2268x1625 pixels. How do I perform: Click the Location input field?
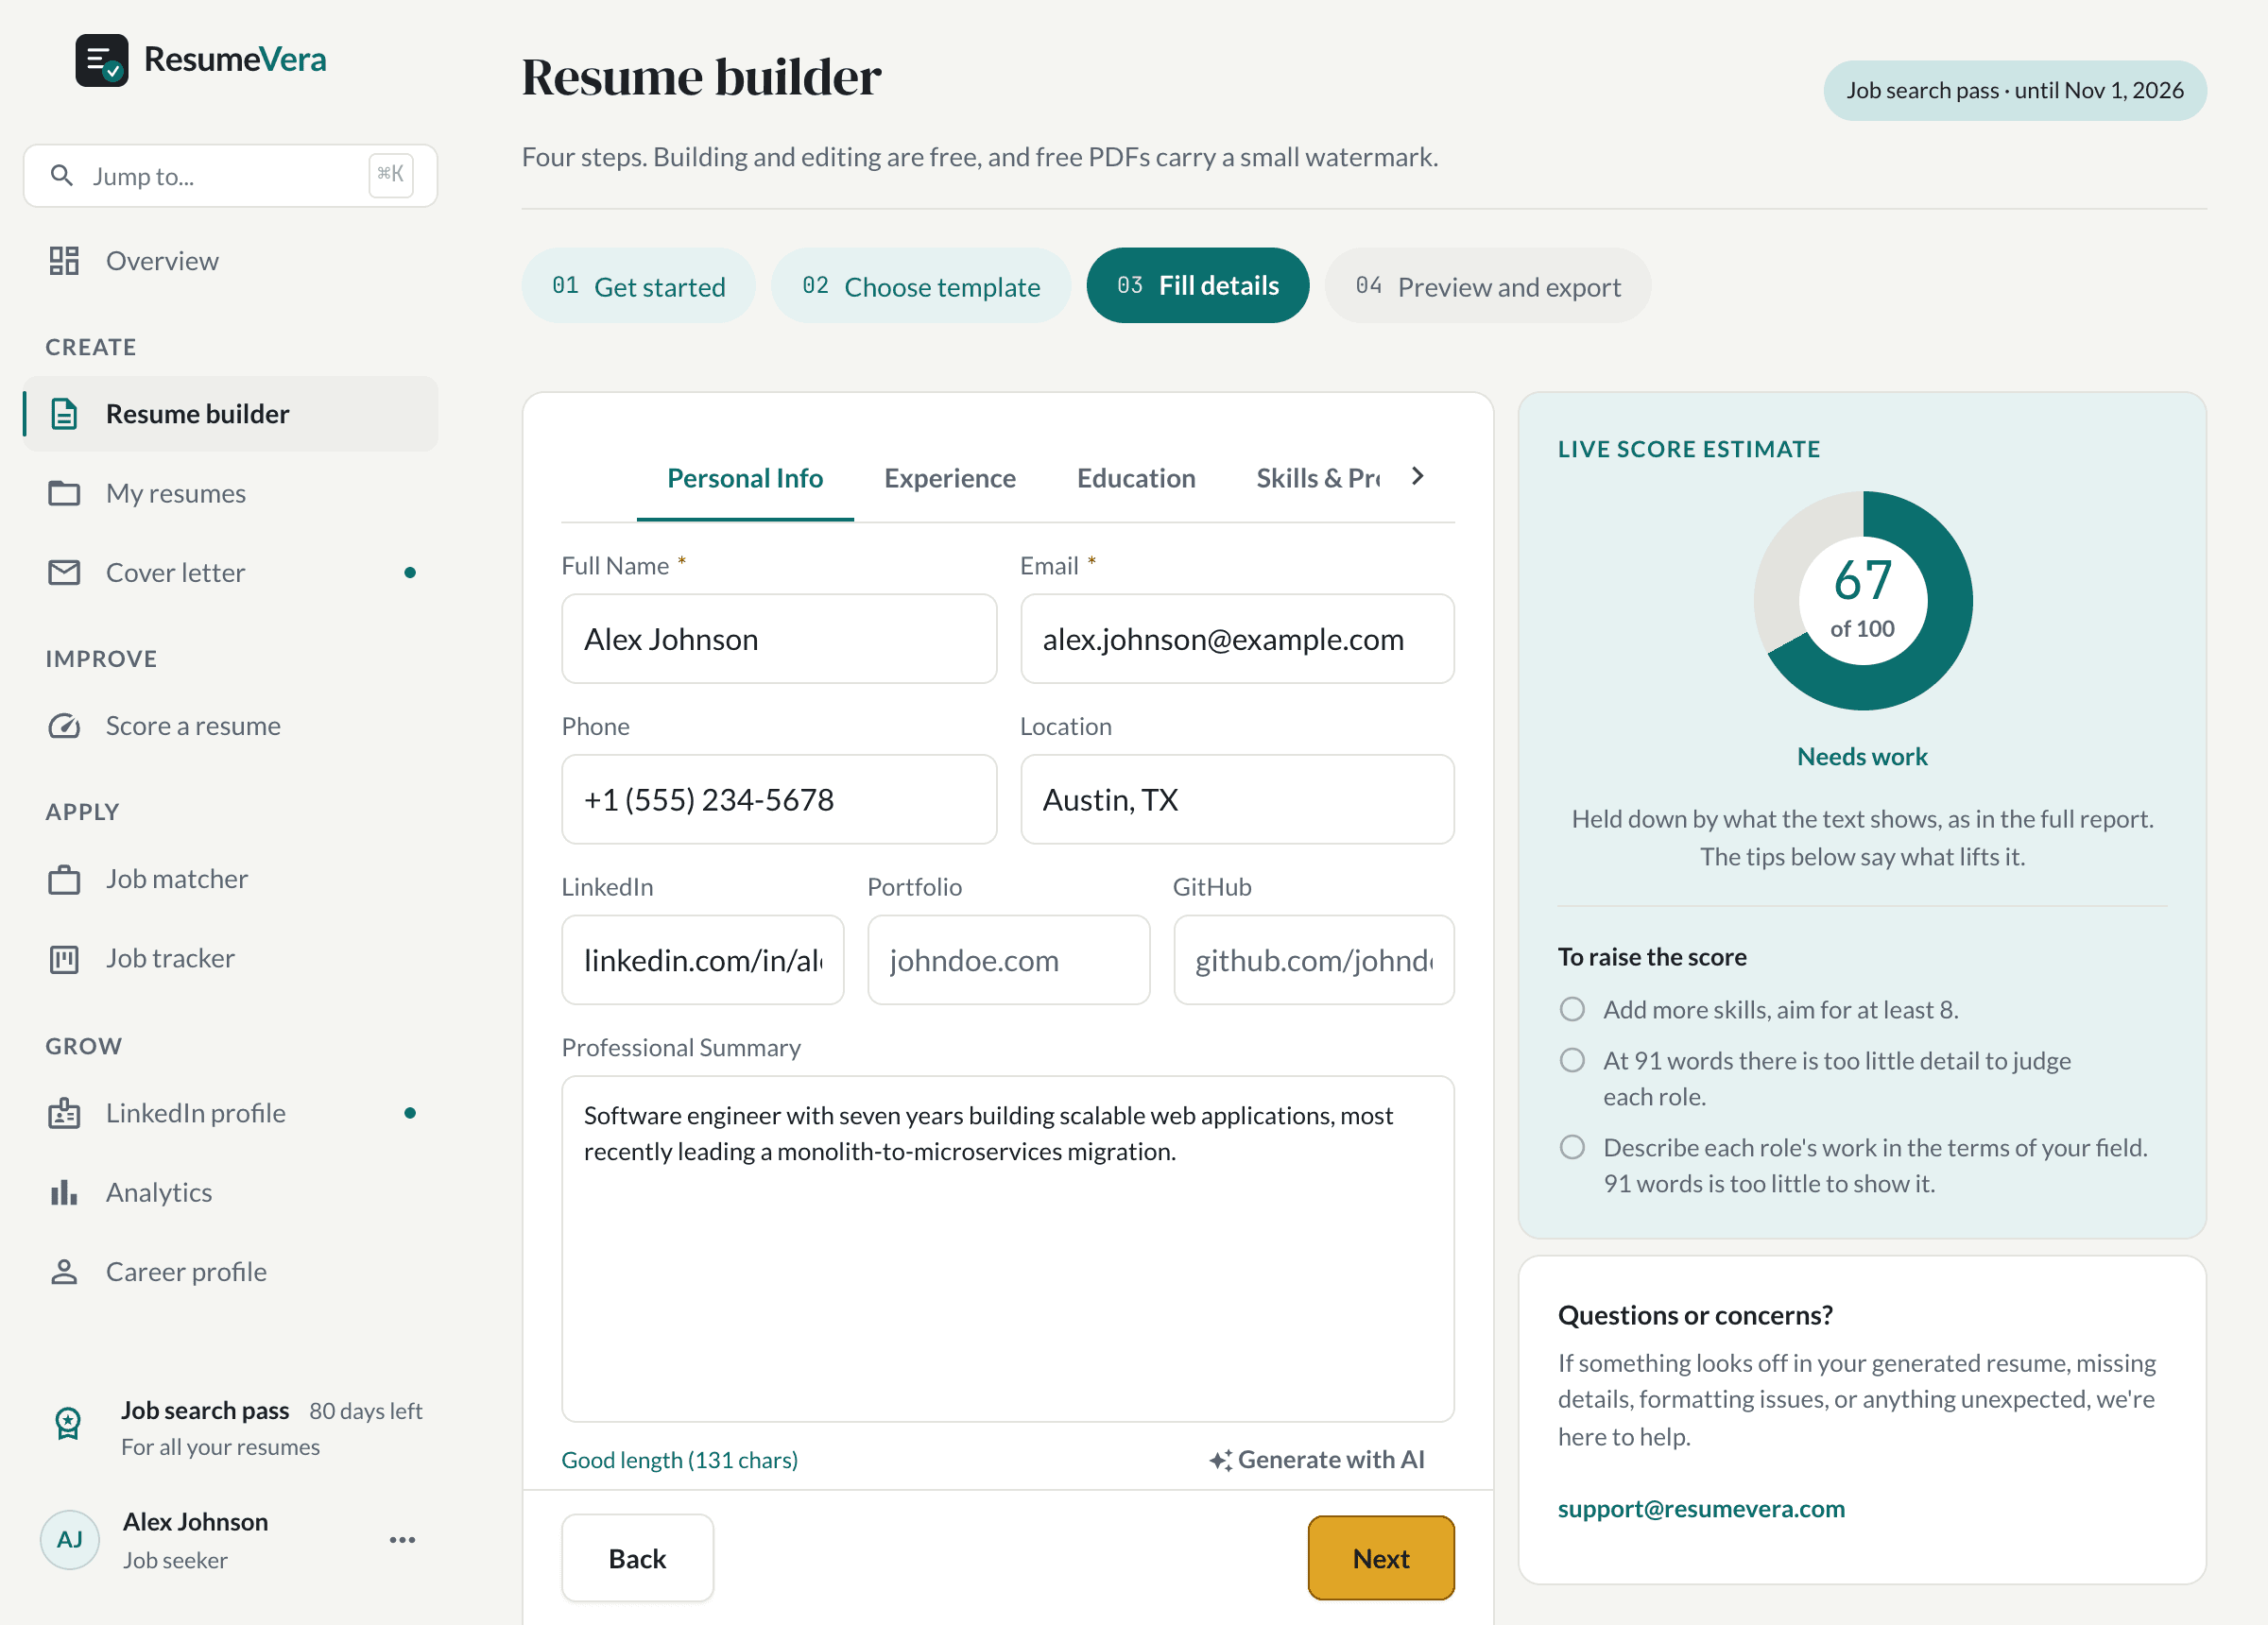[1237, 799]
